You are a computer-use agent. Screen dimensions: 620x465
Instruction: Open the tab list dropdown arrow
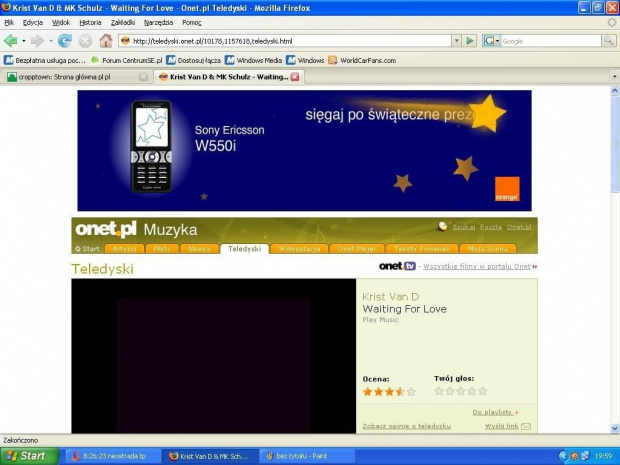[612, 76]
